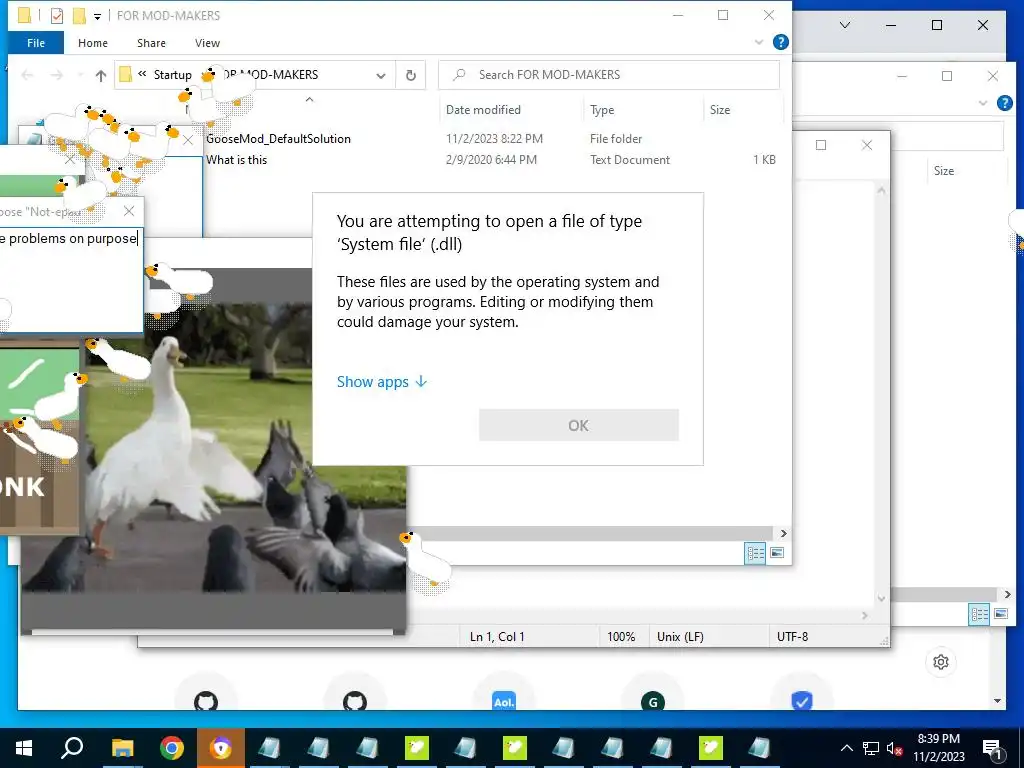Open the Share ribbon tab
The width and height of the screenshot is (1024, 768).
click(151, 43)
